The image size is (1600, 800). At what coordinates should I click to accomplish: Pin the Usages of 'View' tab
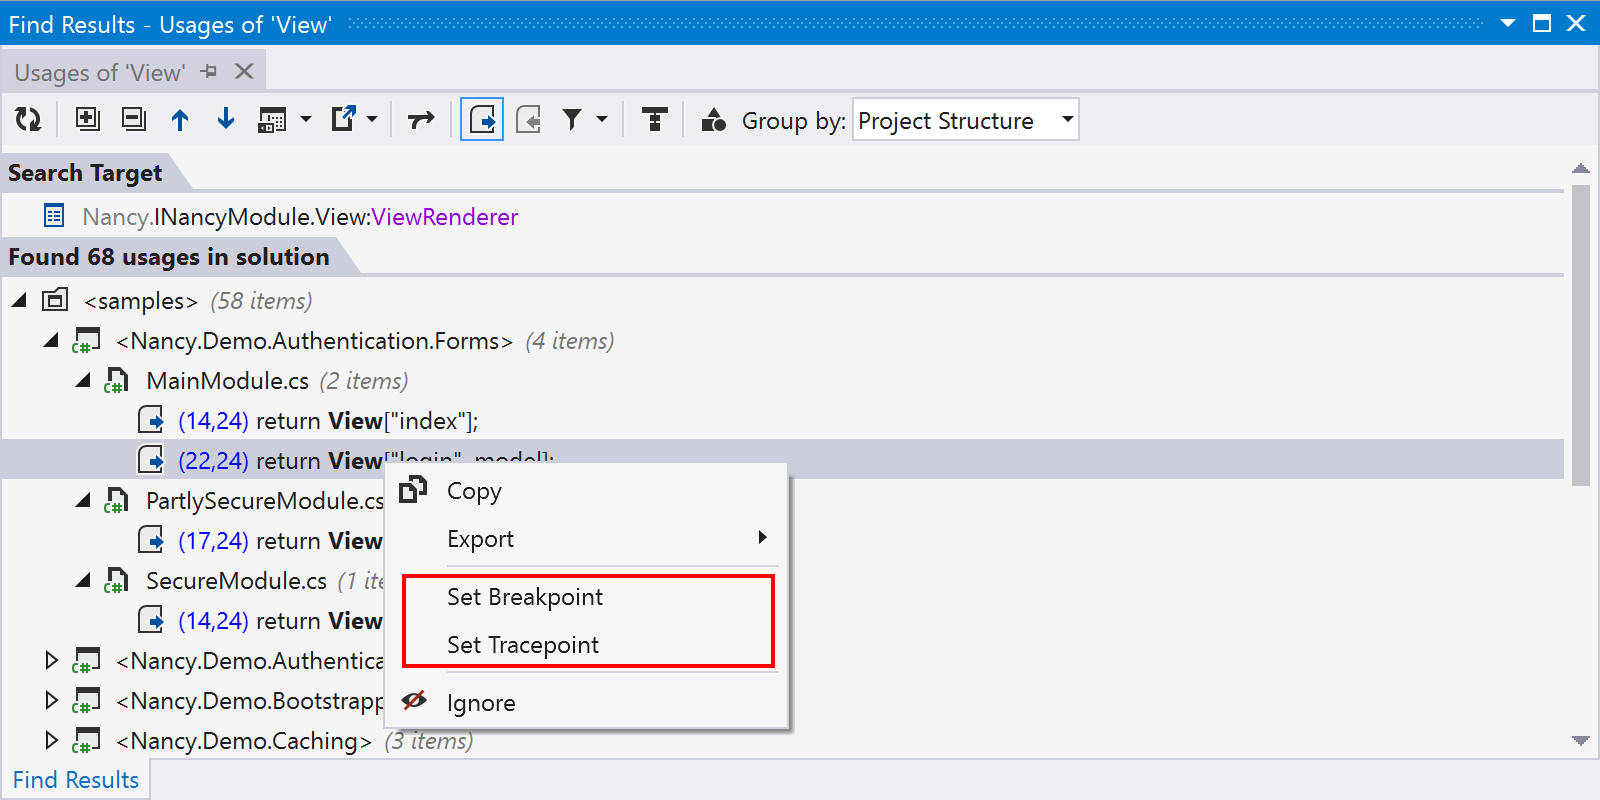click(209, 72)
